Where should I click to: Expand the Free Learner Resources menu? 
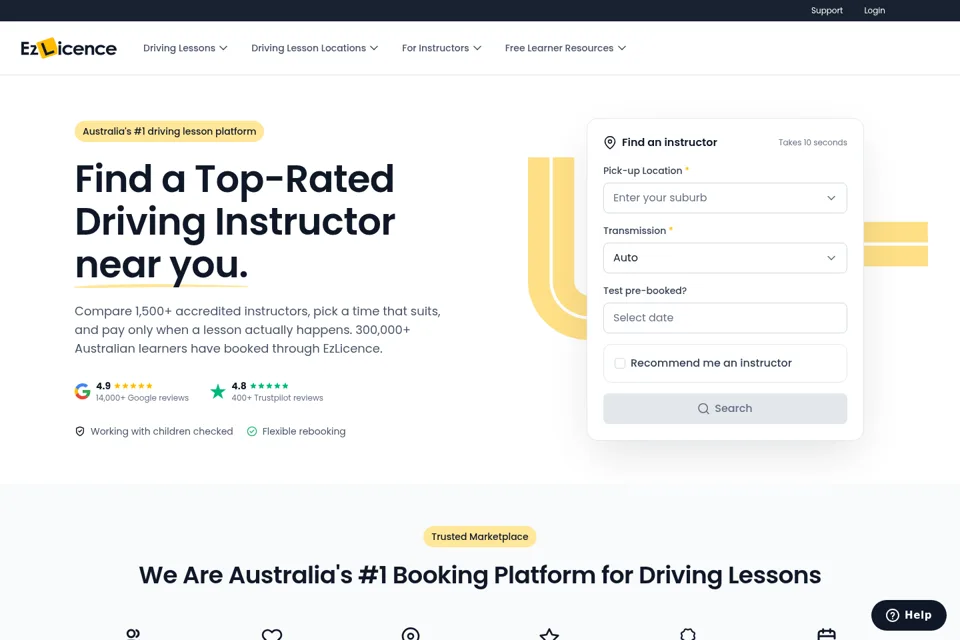(565, 48)
